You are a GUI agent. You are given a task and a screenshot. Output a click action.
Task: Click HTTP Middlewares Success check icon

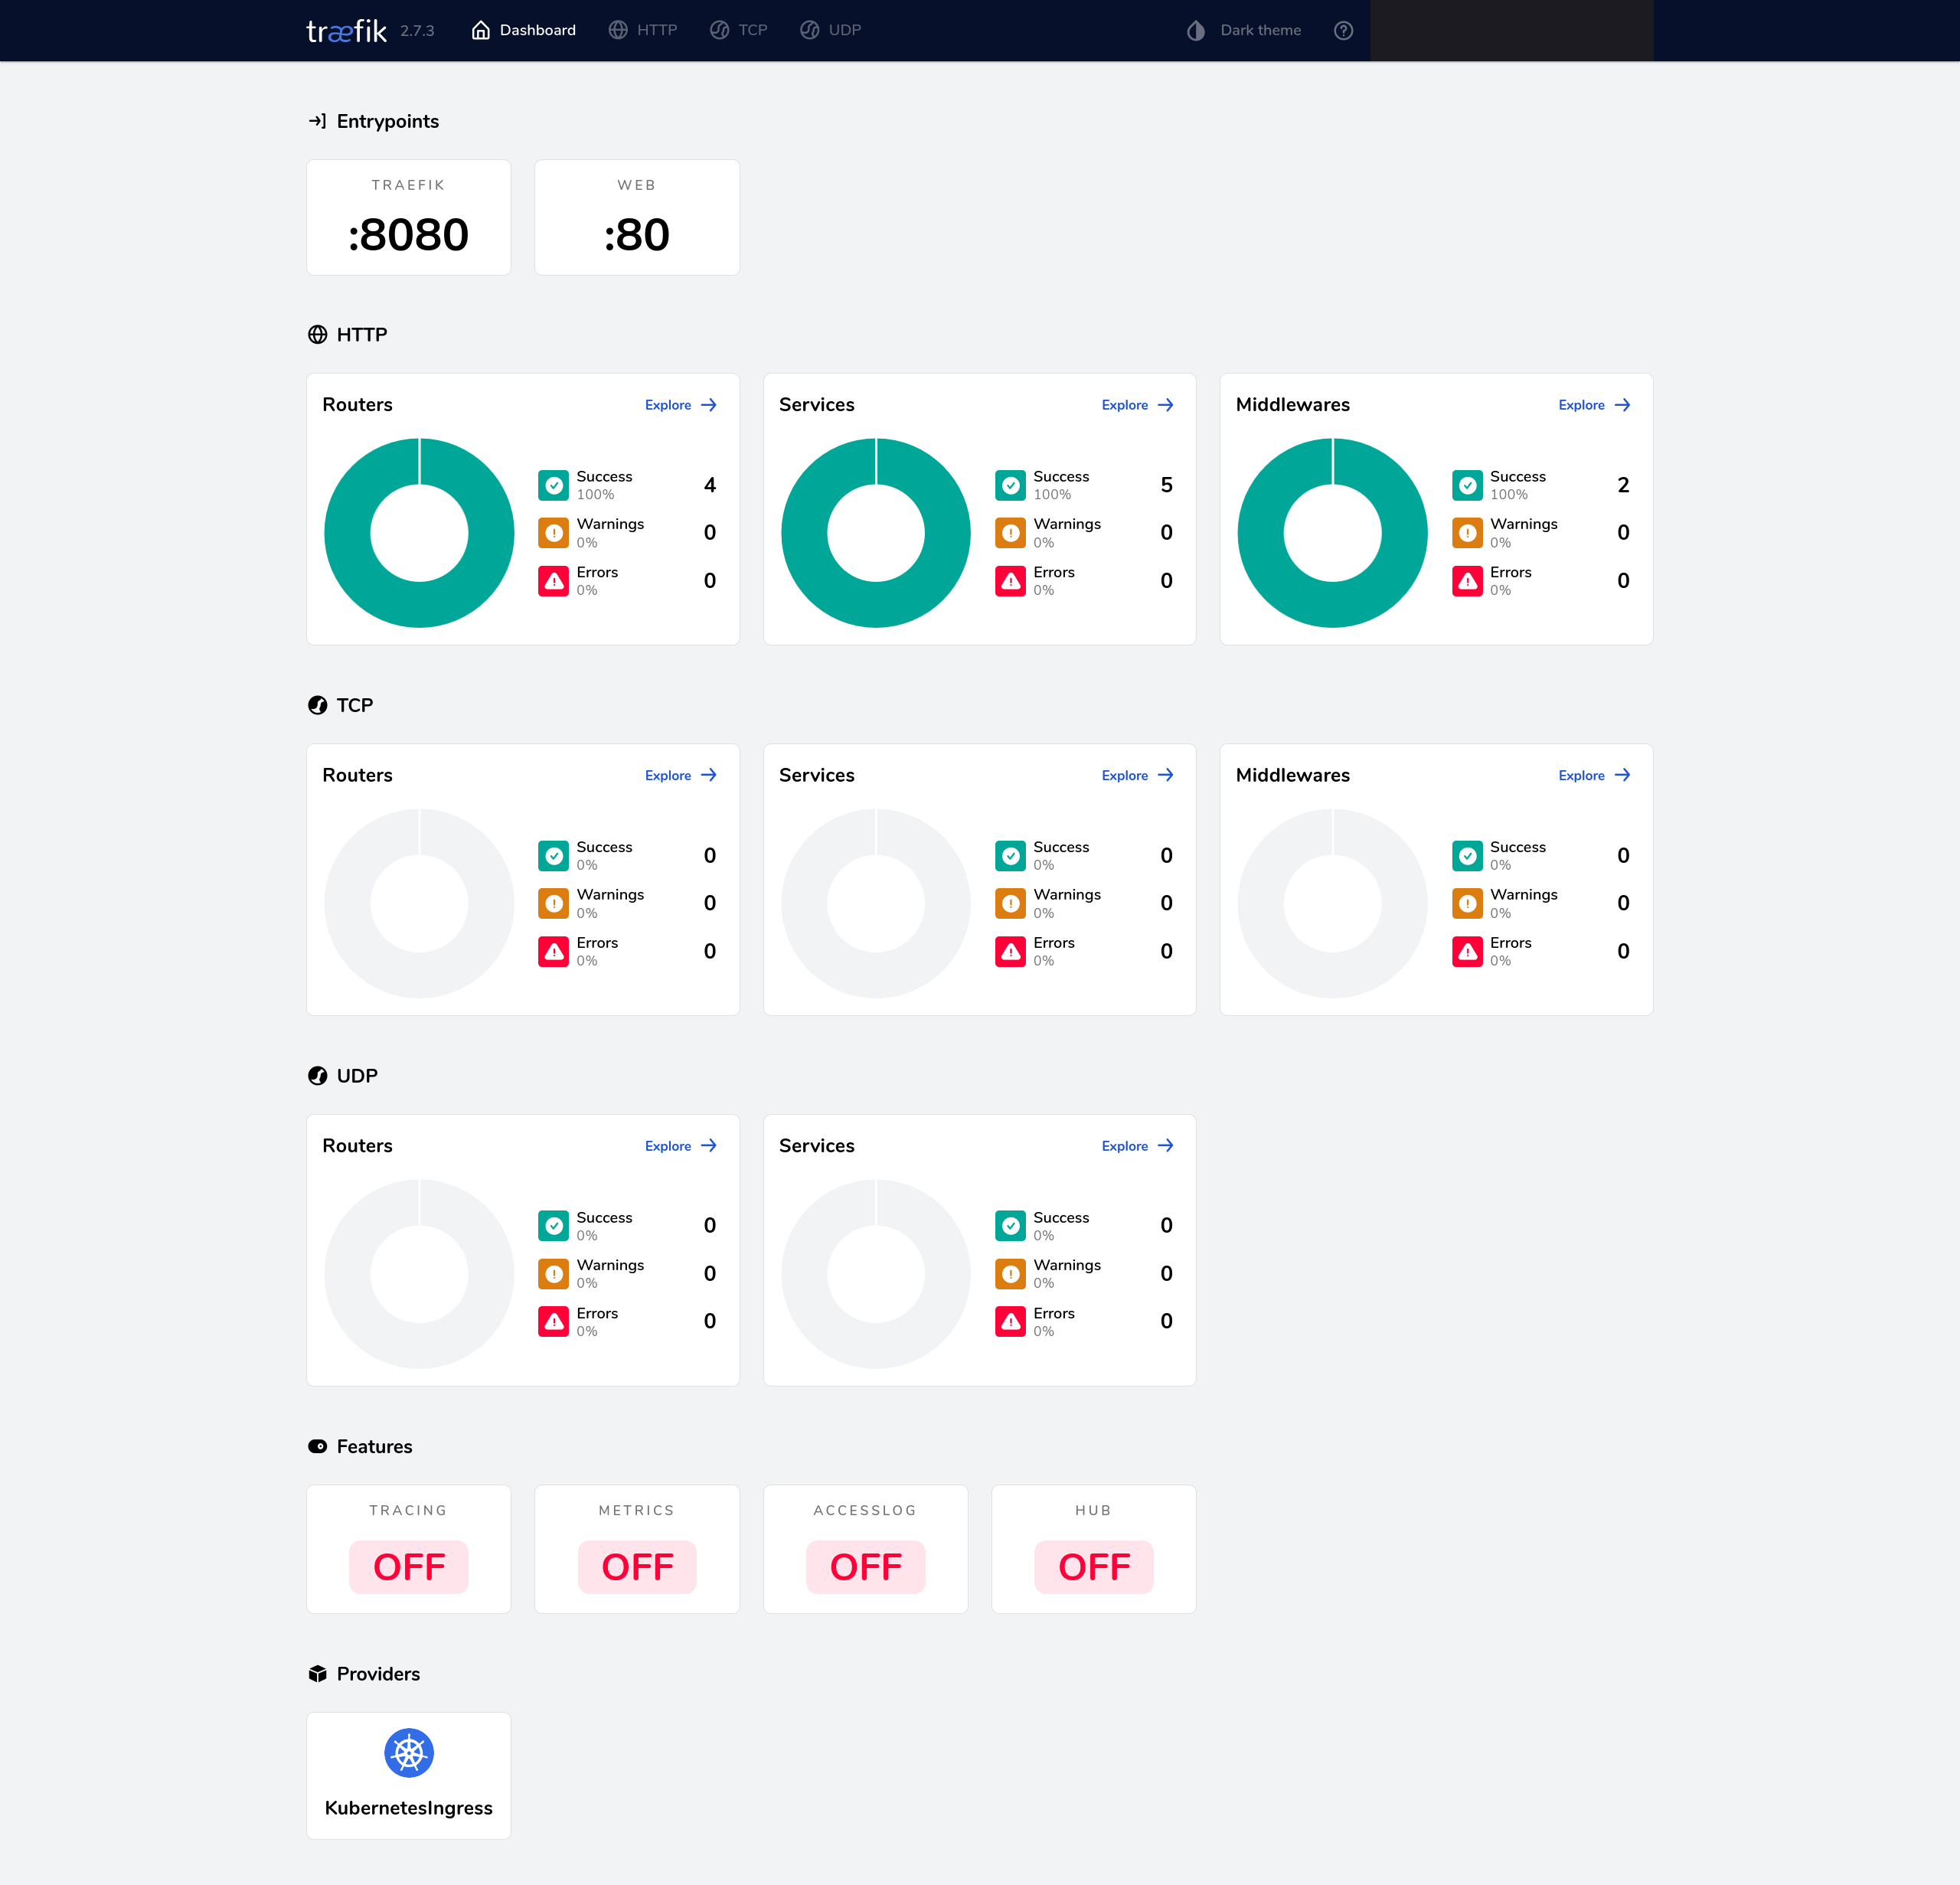click(x=1468, y=485)
